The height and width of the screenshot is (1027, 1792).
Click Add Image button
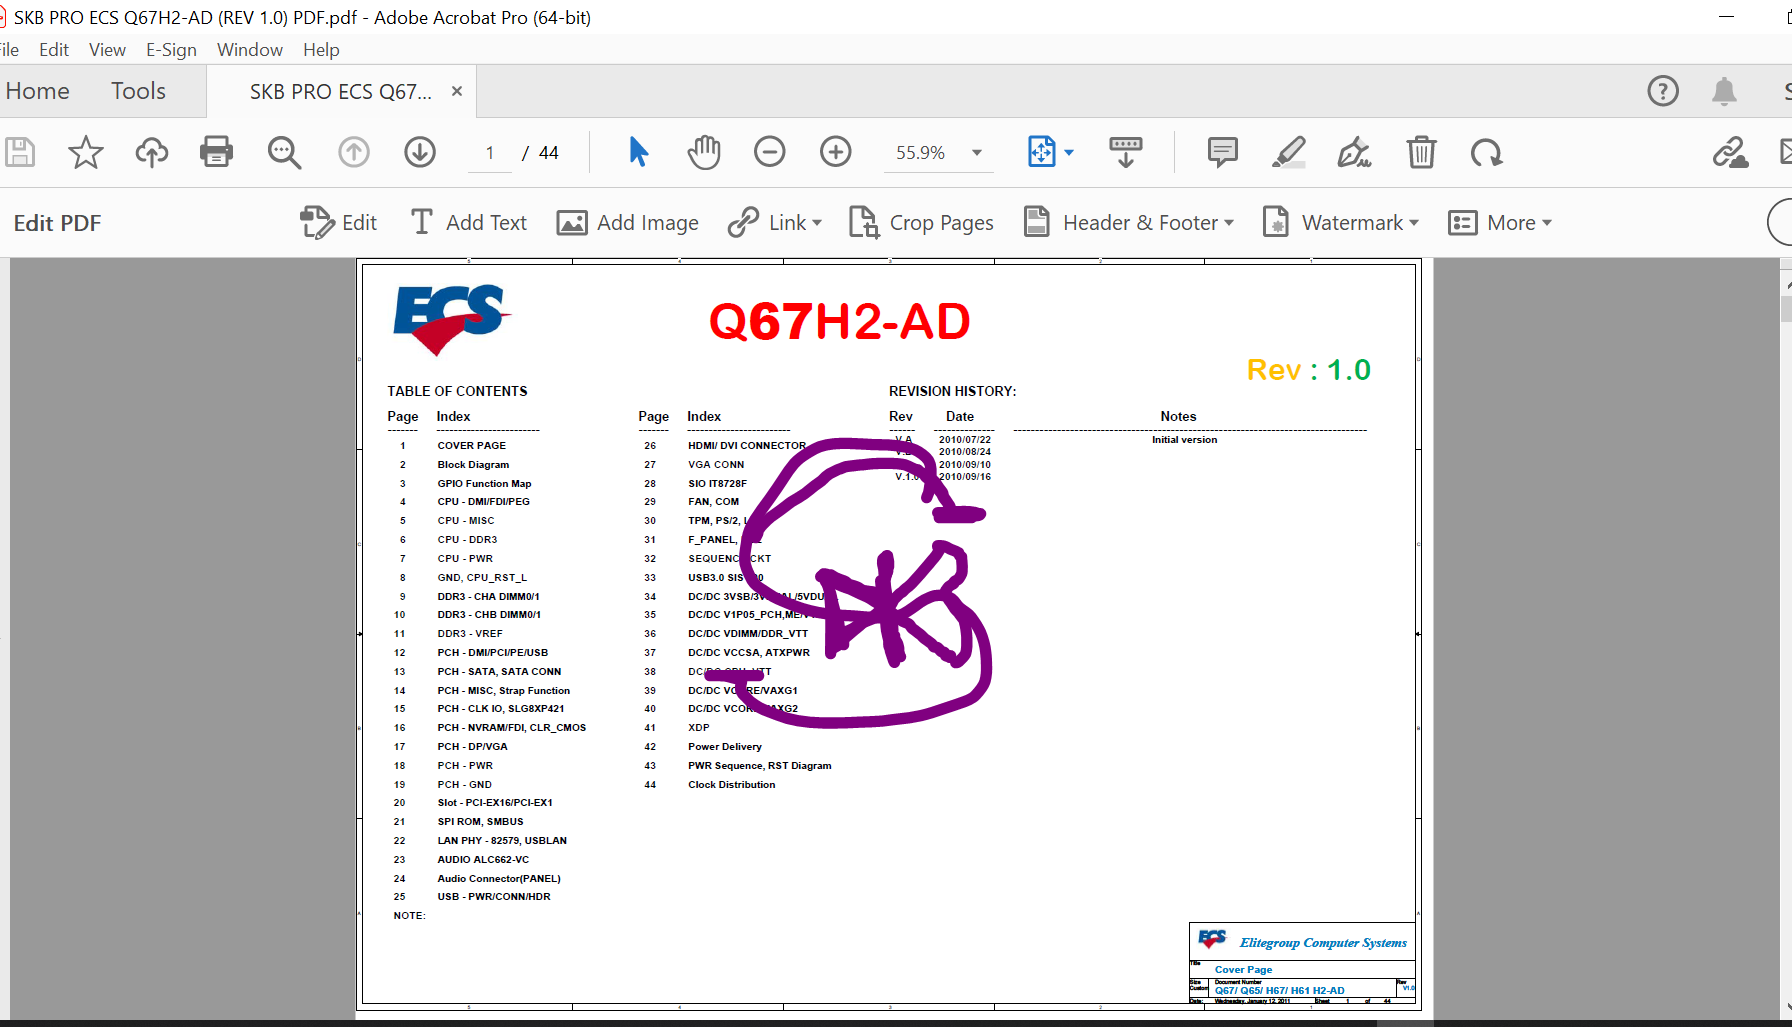pos(628,222)
